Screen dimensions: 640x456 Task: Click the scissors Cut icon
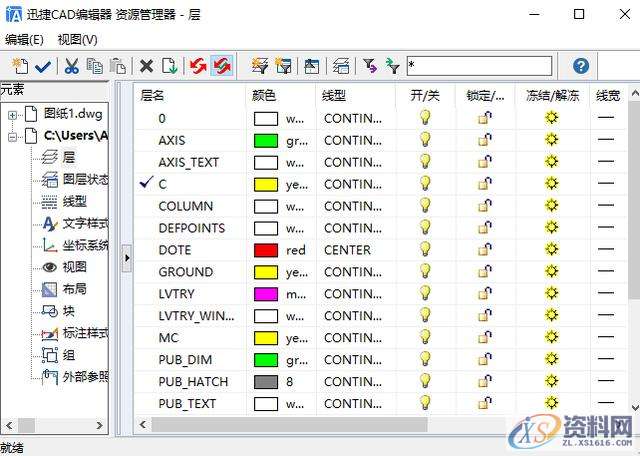pyautogui.click(x=71, y=66)
